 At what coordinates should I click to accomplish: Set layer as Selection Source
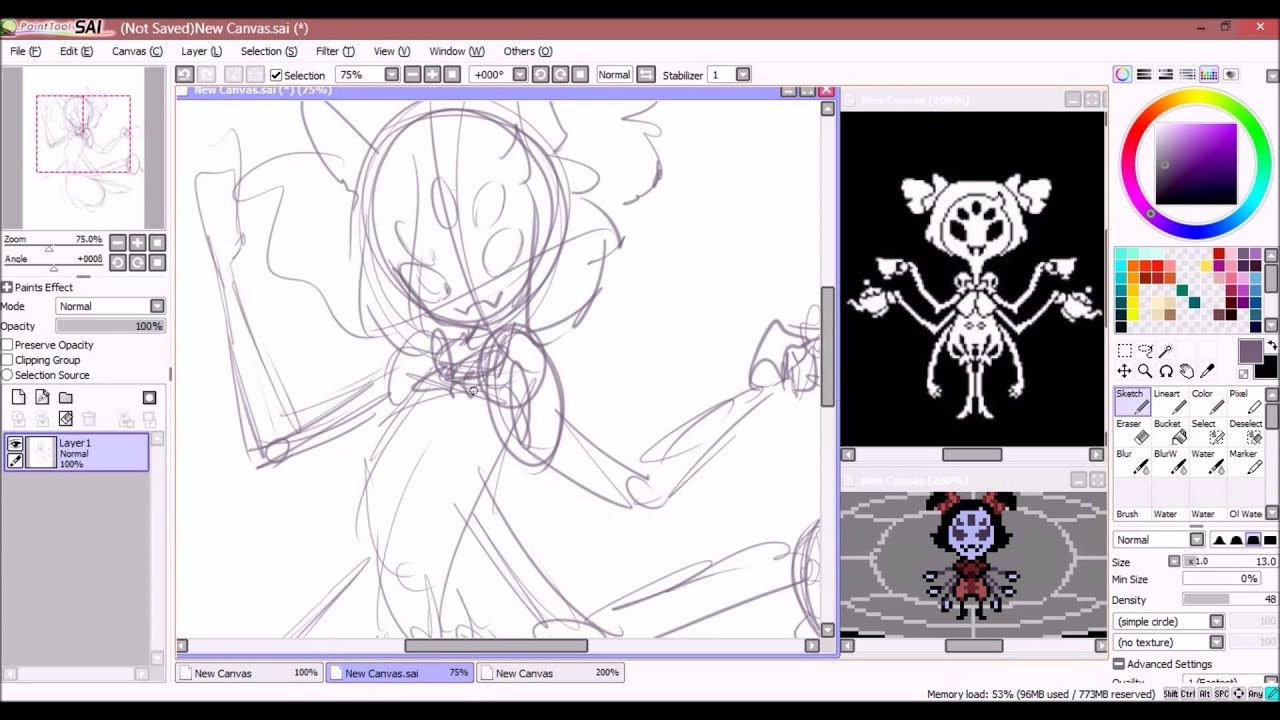click(x=8, y=375)
